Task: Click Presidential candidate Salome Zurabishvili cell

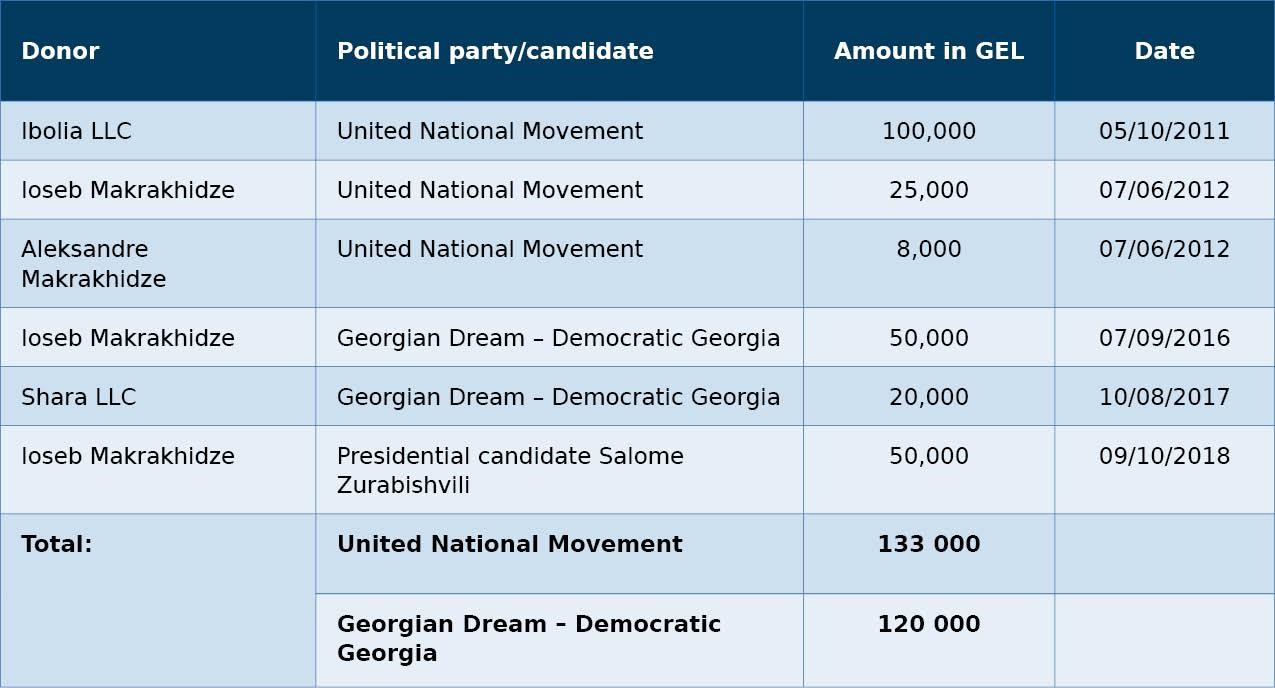Action: click(x=559, y=470)
